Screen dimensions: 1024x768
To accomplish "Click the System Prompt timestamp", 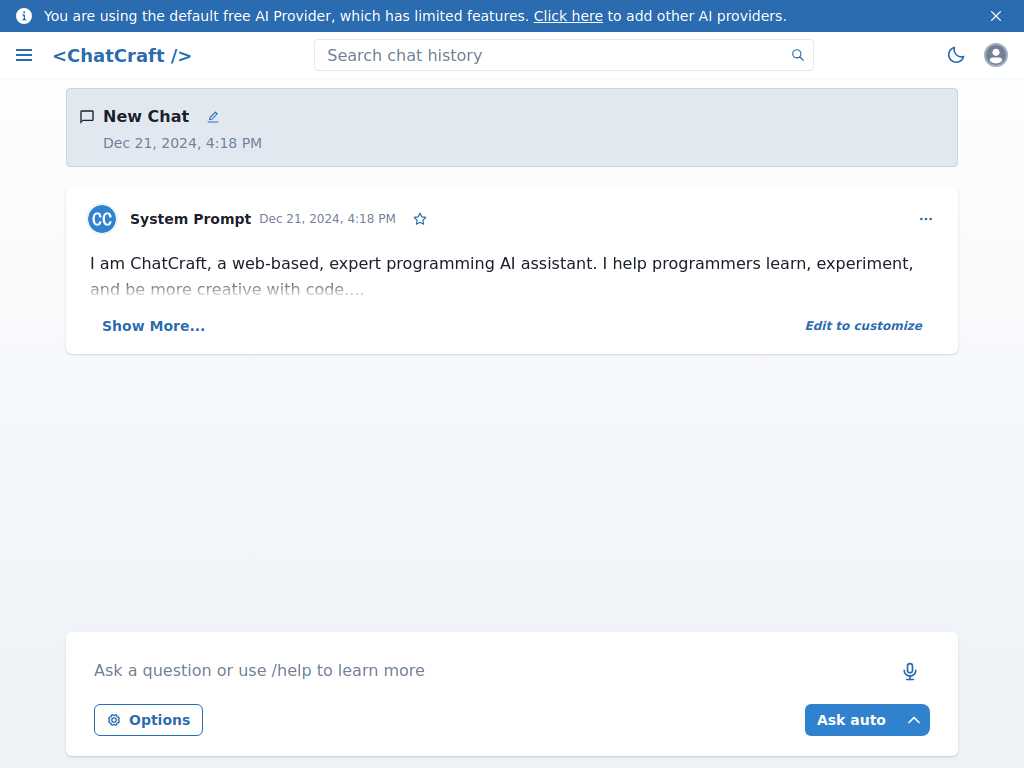I will [x=327, y=219].
